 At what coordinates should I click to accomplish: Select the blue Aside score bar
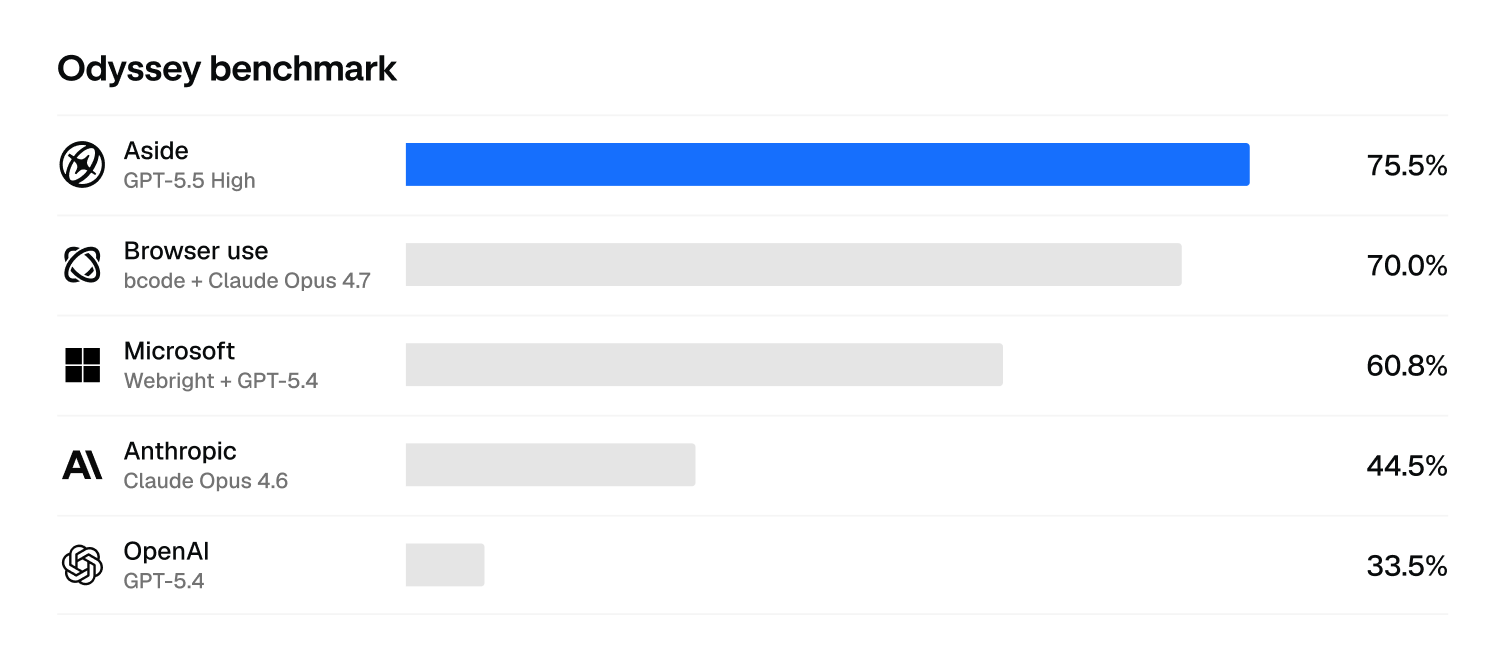(x=827, y=164)
